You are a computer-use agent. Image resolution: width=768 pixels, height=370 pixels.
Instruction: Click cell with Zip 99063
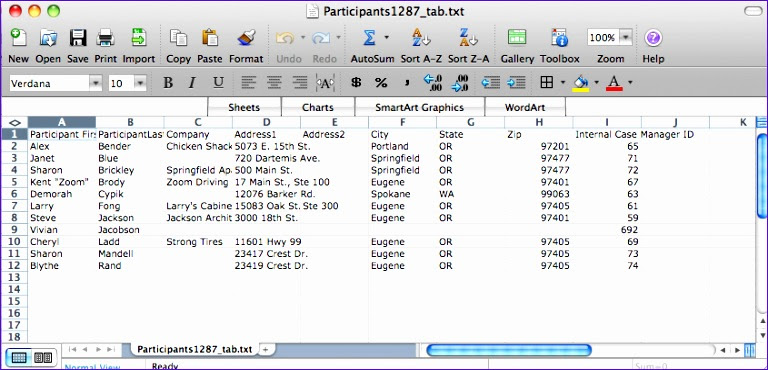[538, 194]
